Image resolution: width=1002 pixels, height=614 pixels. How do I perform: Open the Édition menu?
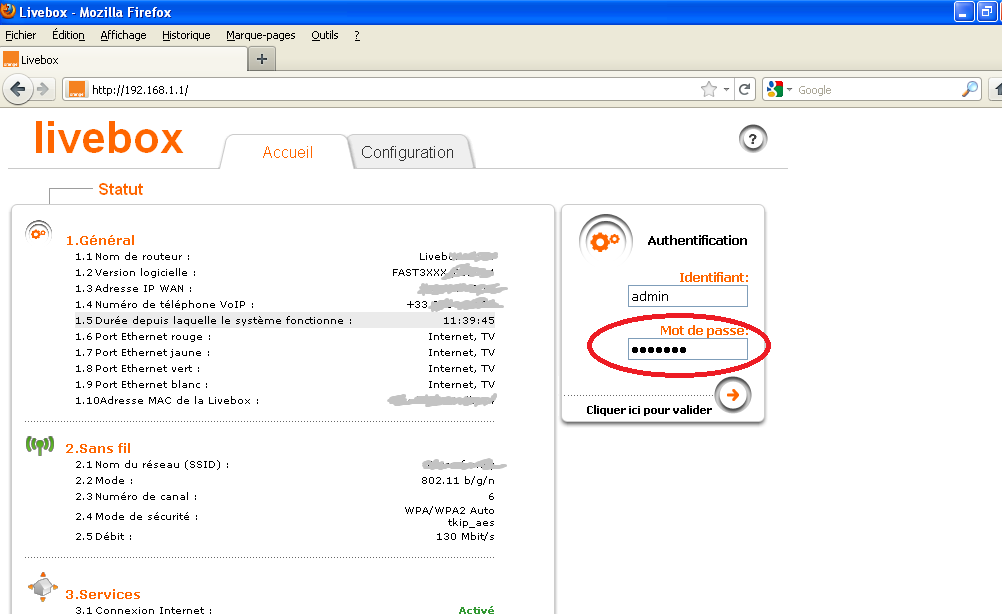(x=68, y=35)
